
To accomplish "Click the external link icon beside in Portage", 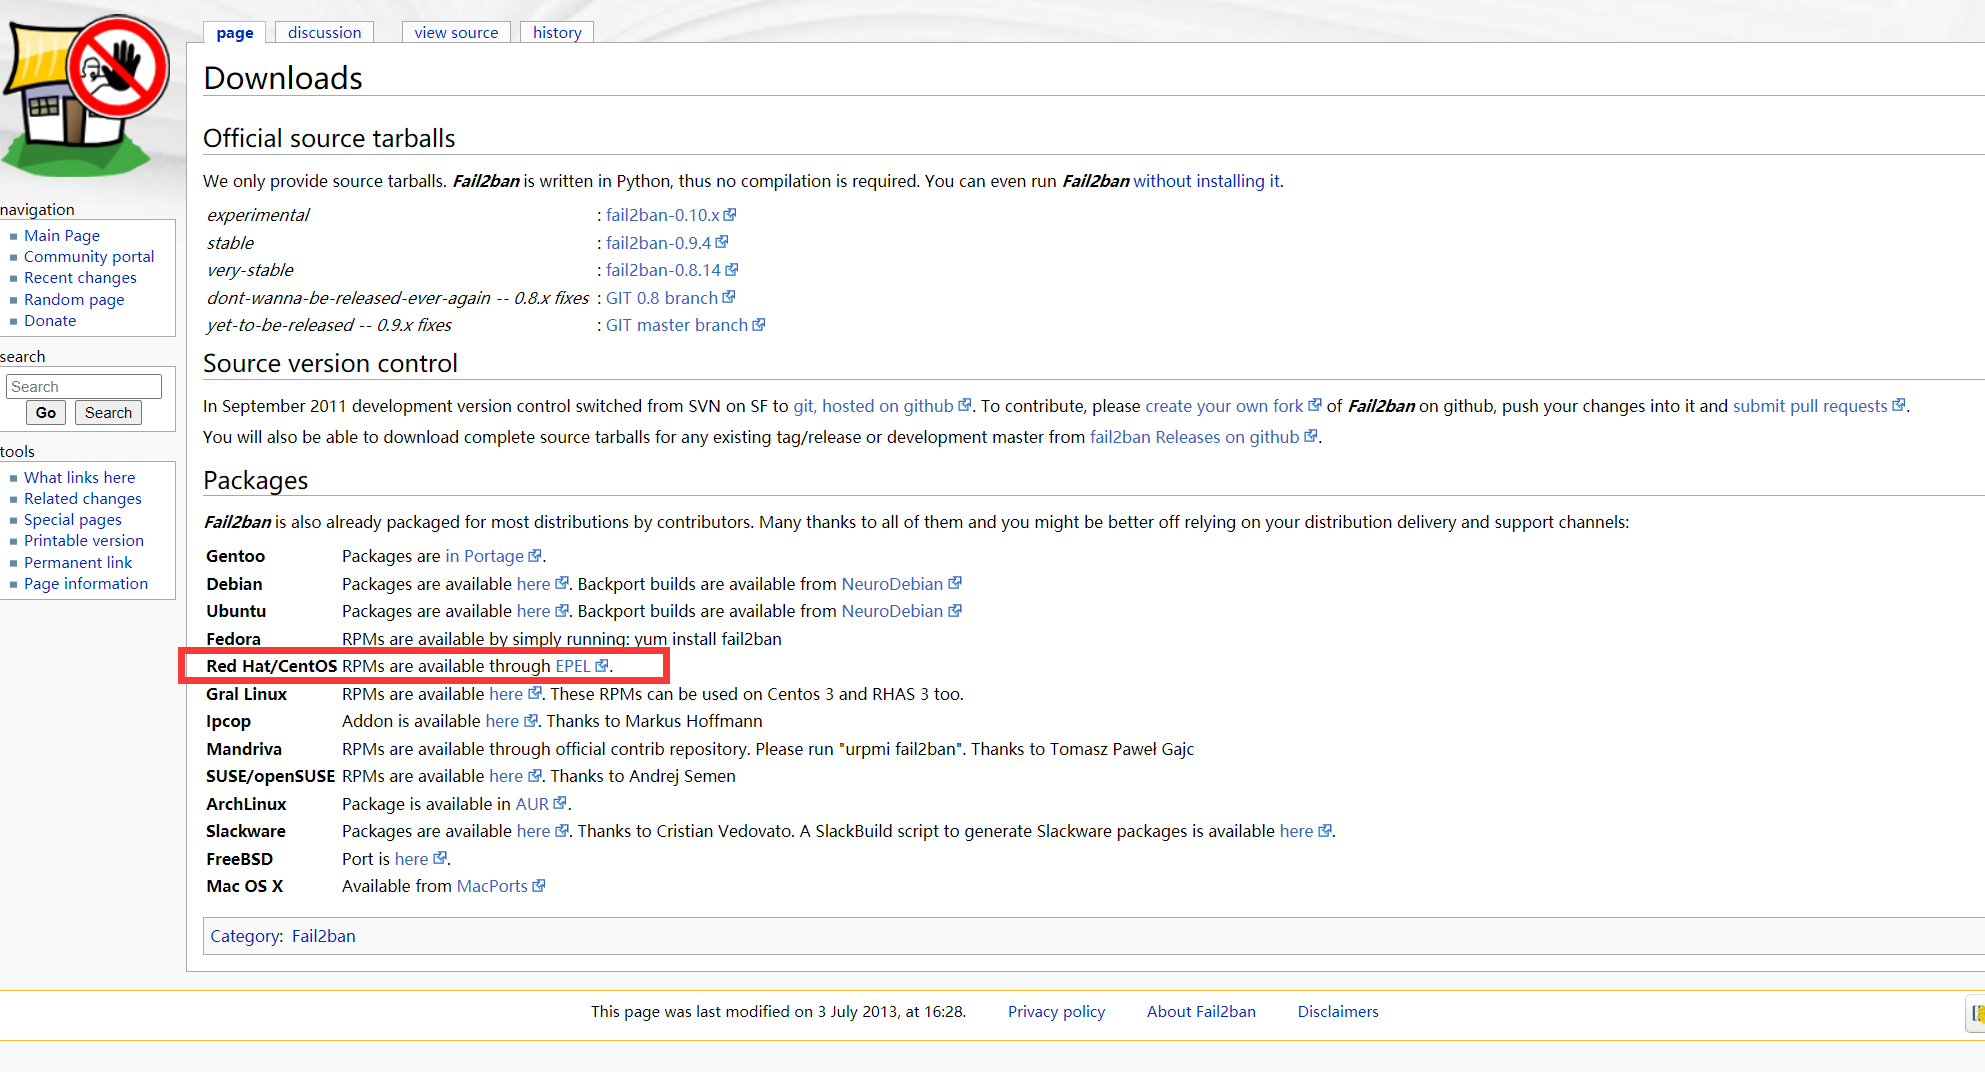I will click(536, 555).
